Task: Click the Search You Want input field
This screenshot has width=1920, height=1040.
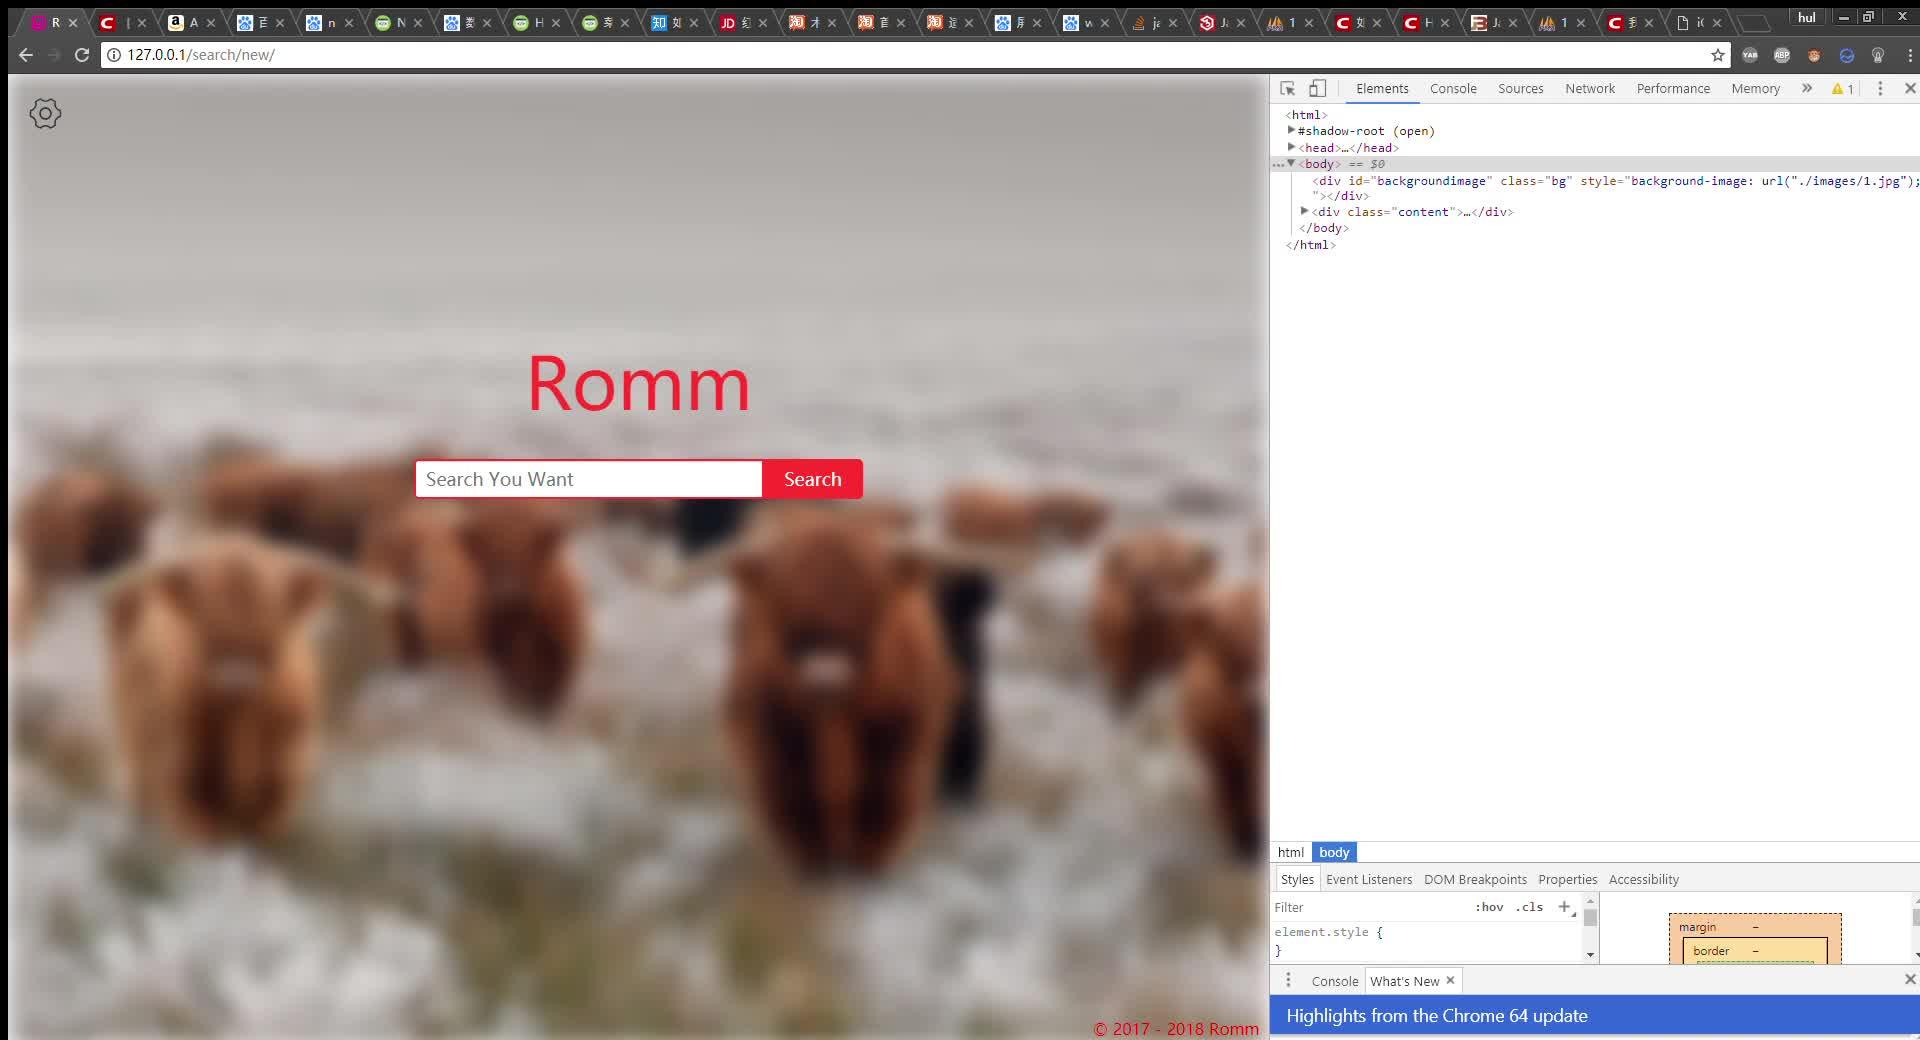Action: 589,479
